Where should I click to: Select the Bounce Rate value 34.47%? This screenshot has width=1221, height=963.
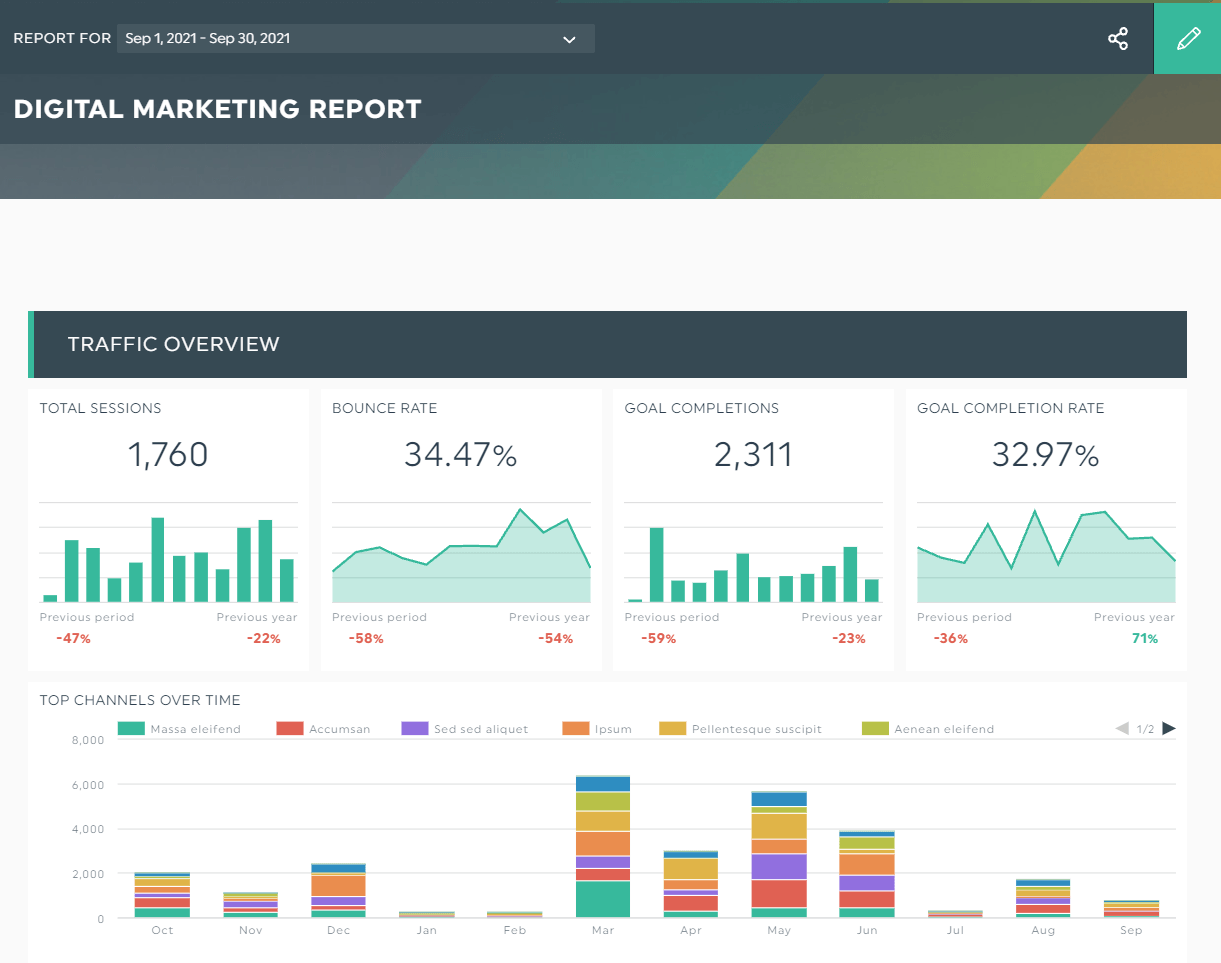click(461, 455)
